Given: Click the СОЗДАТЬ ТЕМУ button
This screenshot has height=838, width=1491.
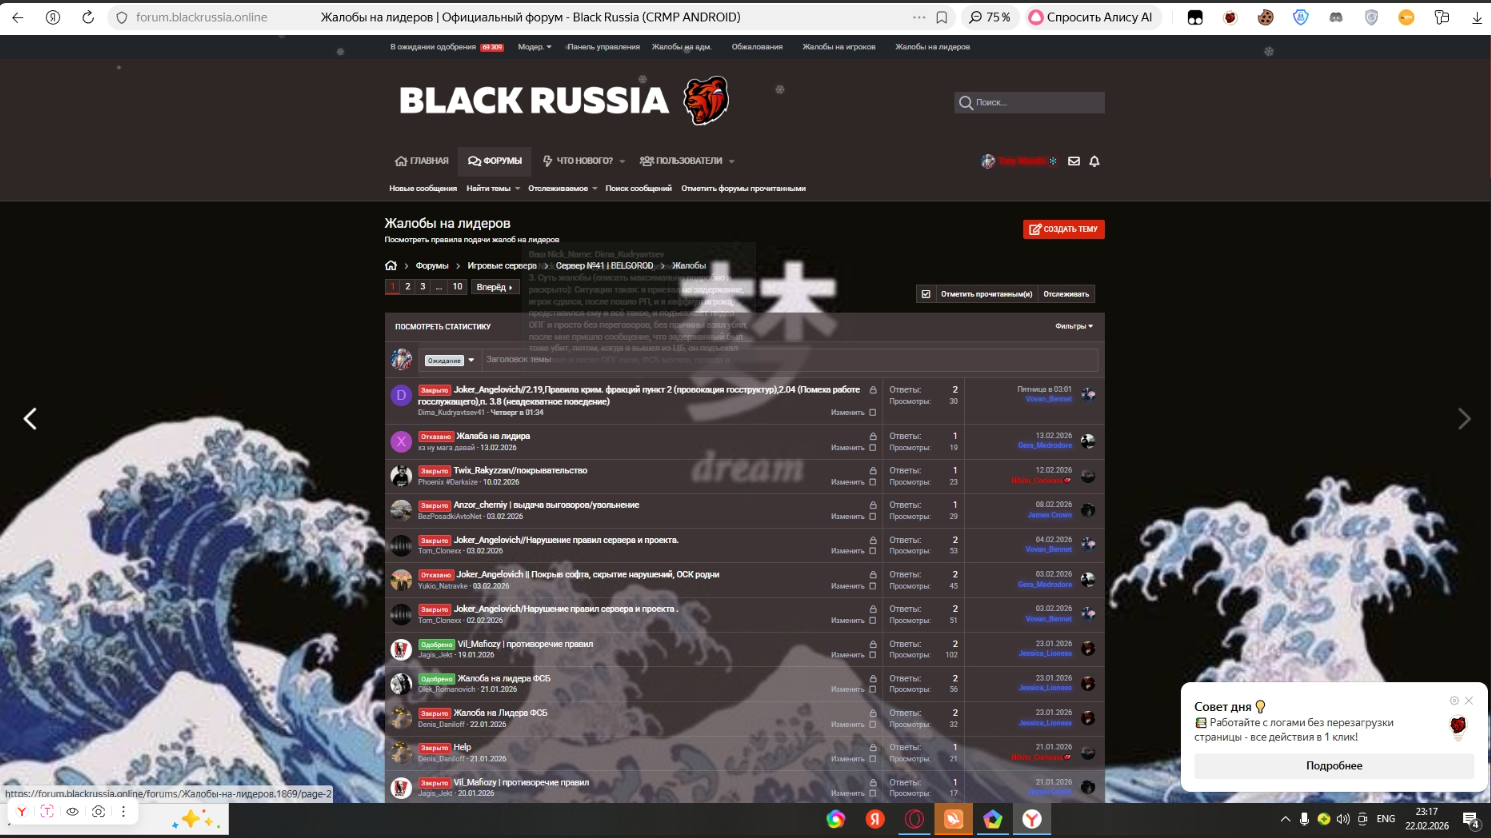Looking at the screenshot, I should 1064,229.
